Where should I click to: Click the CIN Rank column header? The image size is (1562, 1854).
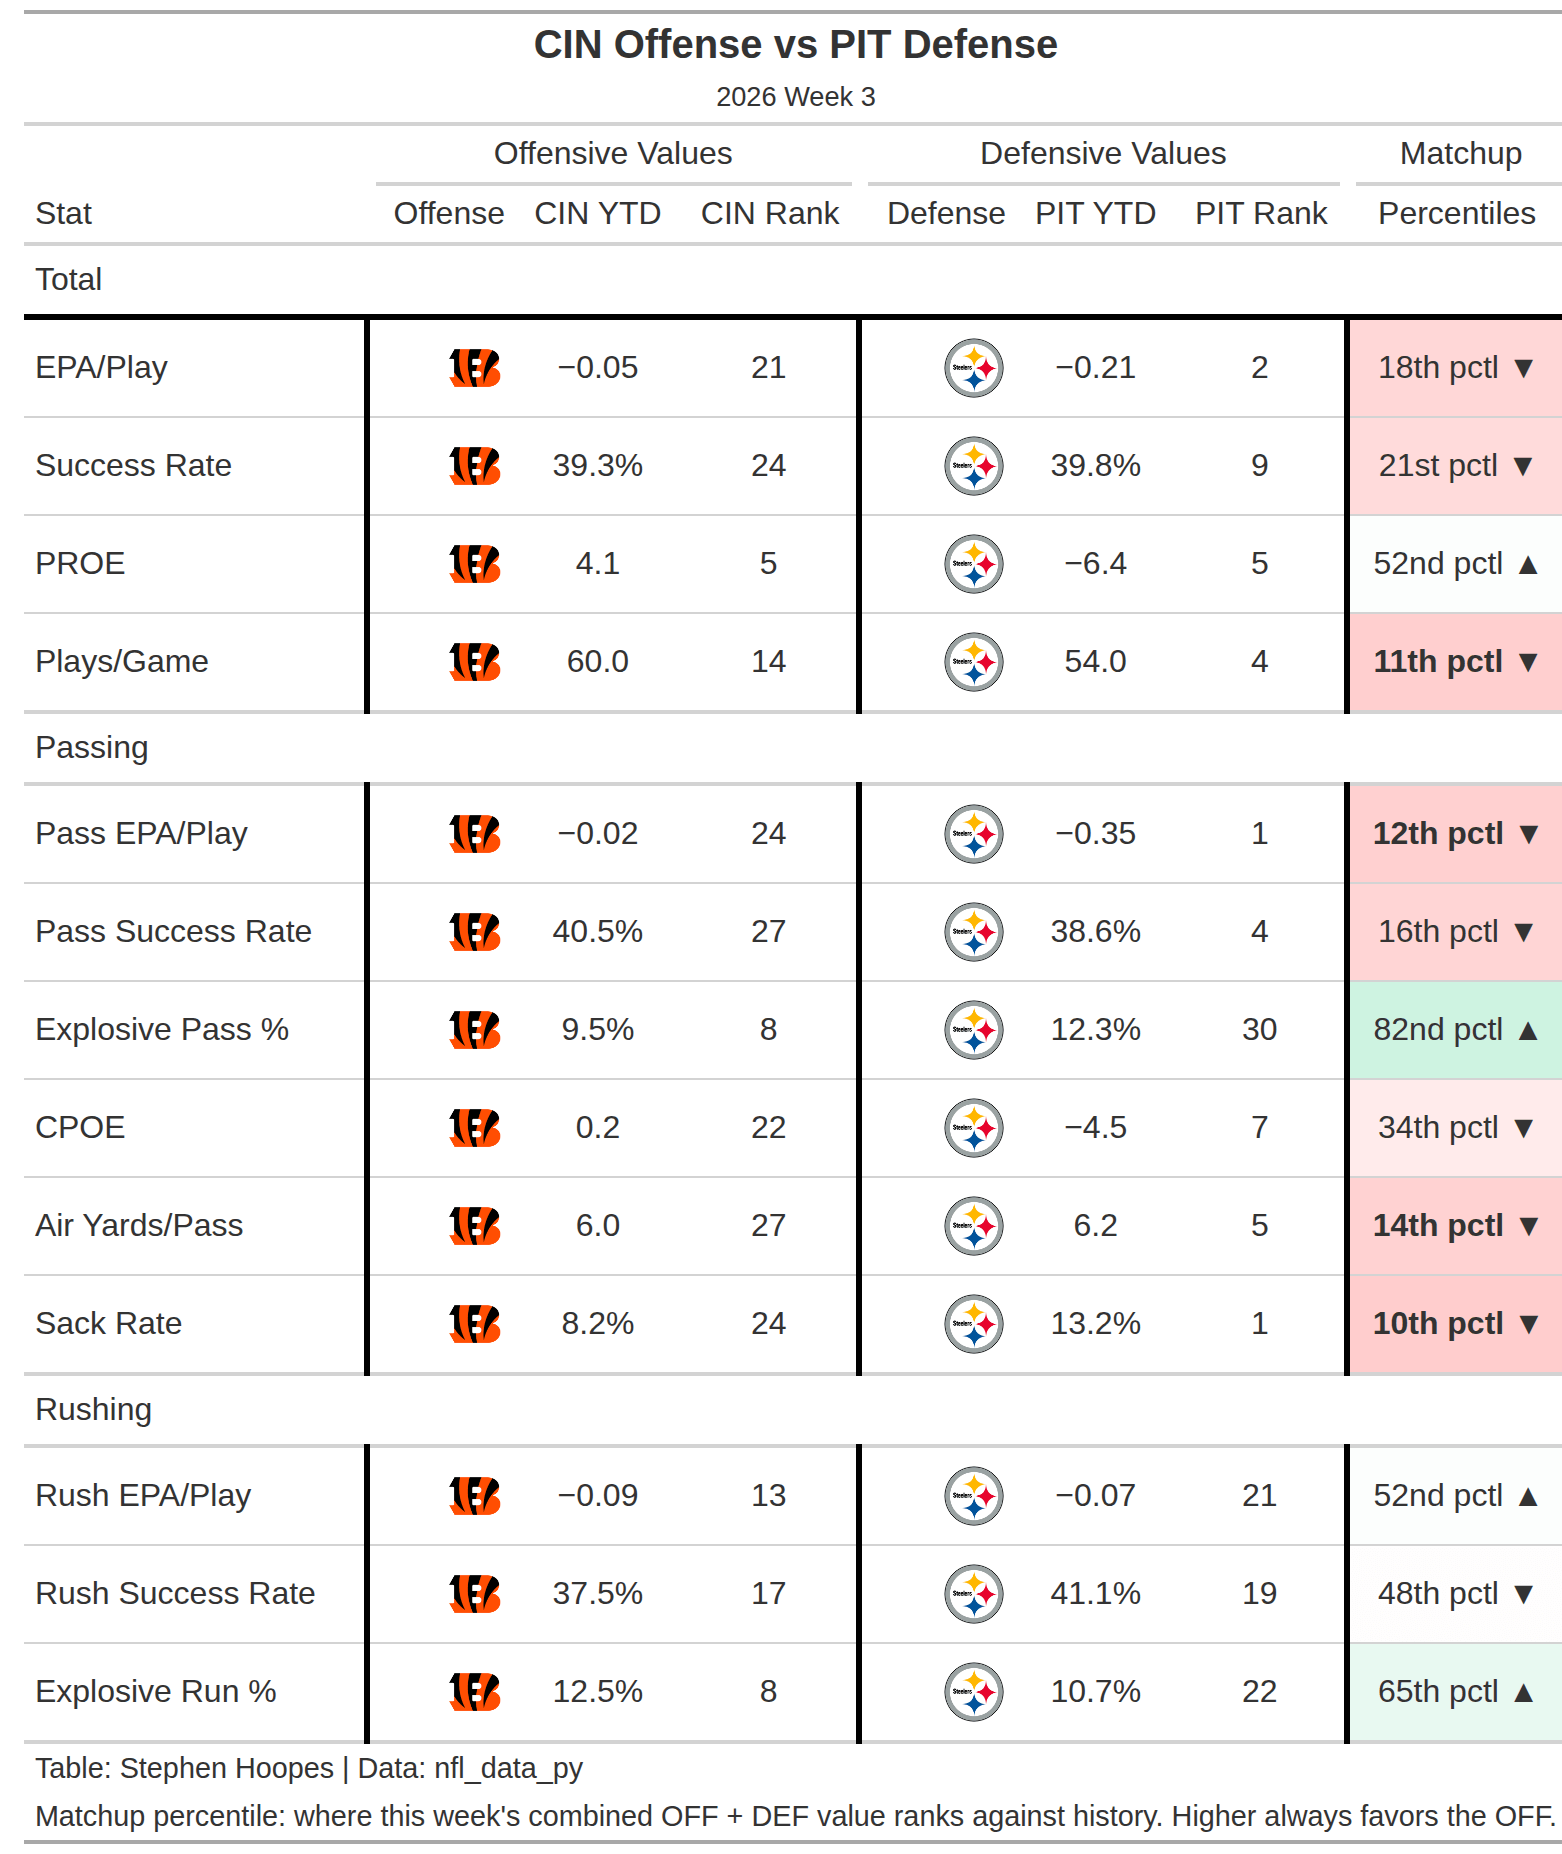pyautogui.click(x=770, y=213)
